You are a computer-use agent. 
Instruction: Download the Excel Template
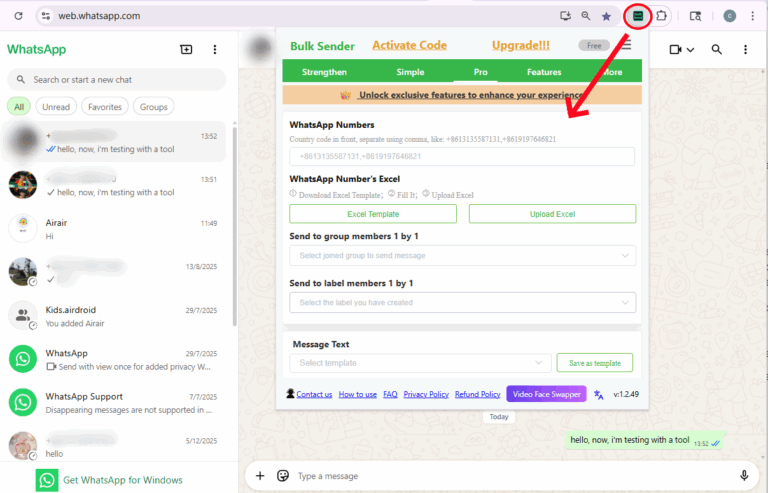point(373,214)
